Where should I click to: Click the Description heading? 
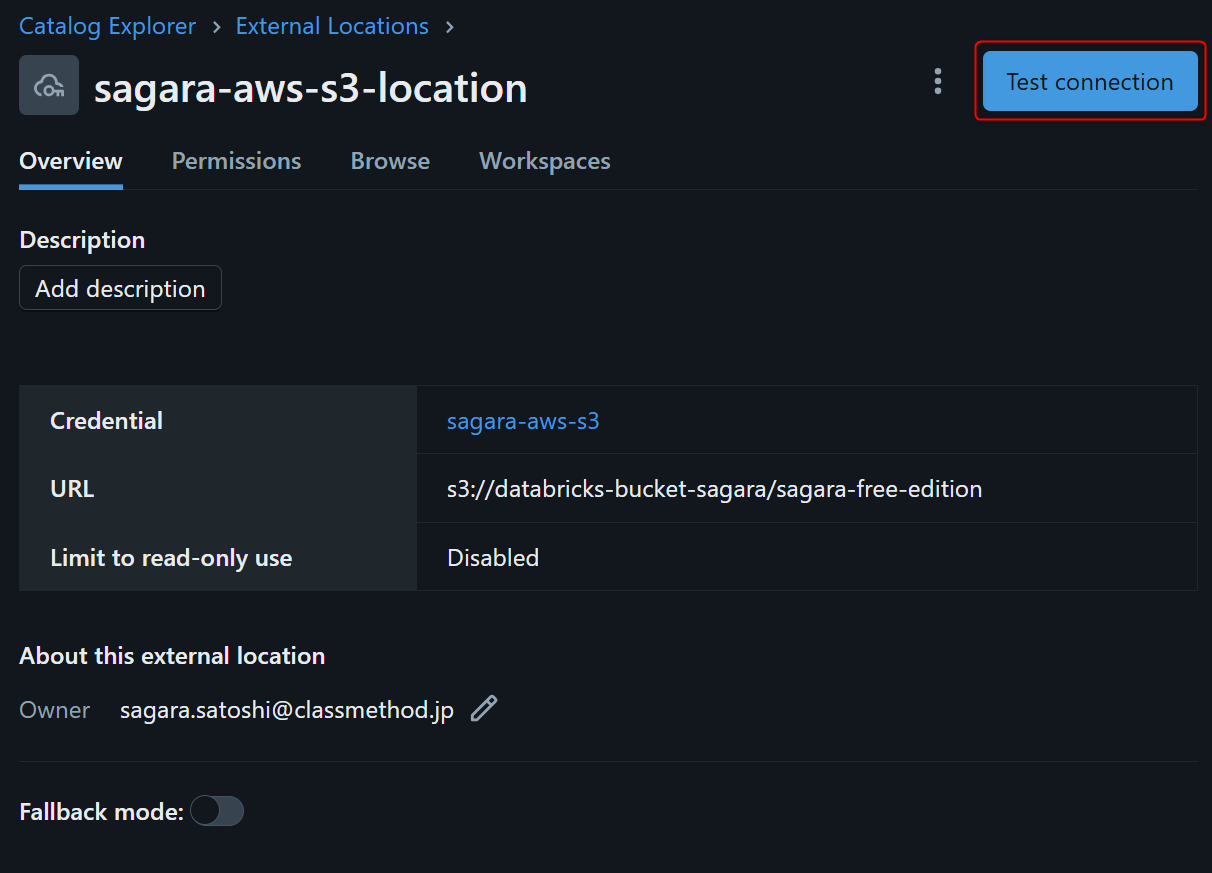(82, 240)
